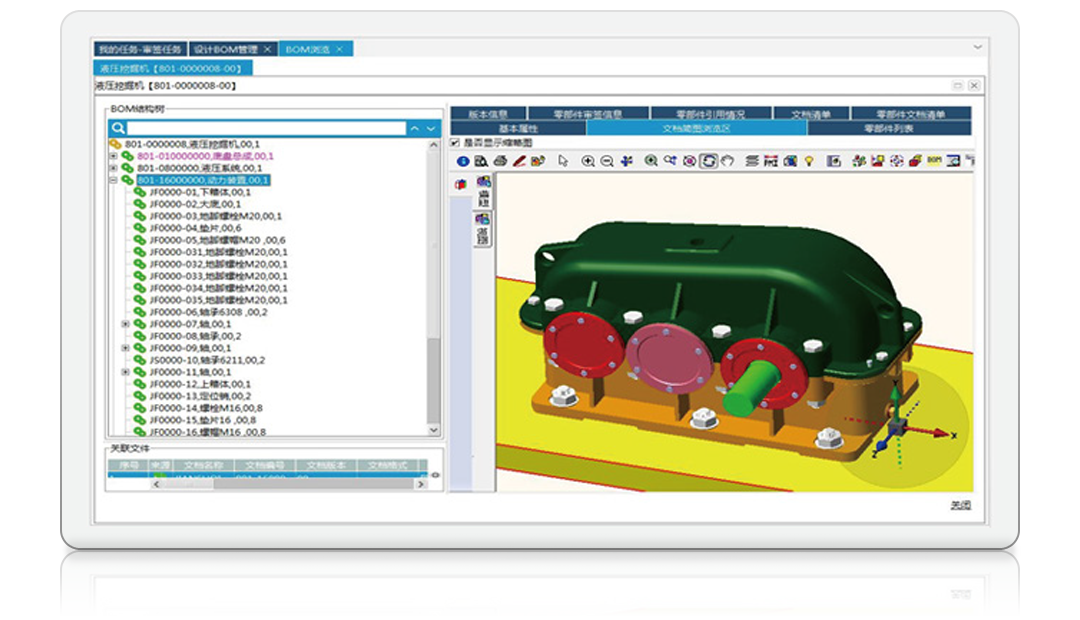Activate the rotate view tool
This screenshot has width=1080, height=620.
click(x=708, y=161)
